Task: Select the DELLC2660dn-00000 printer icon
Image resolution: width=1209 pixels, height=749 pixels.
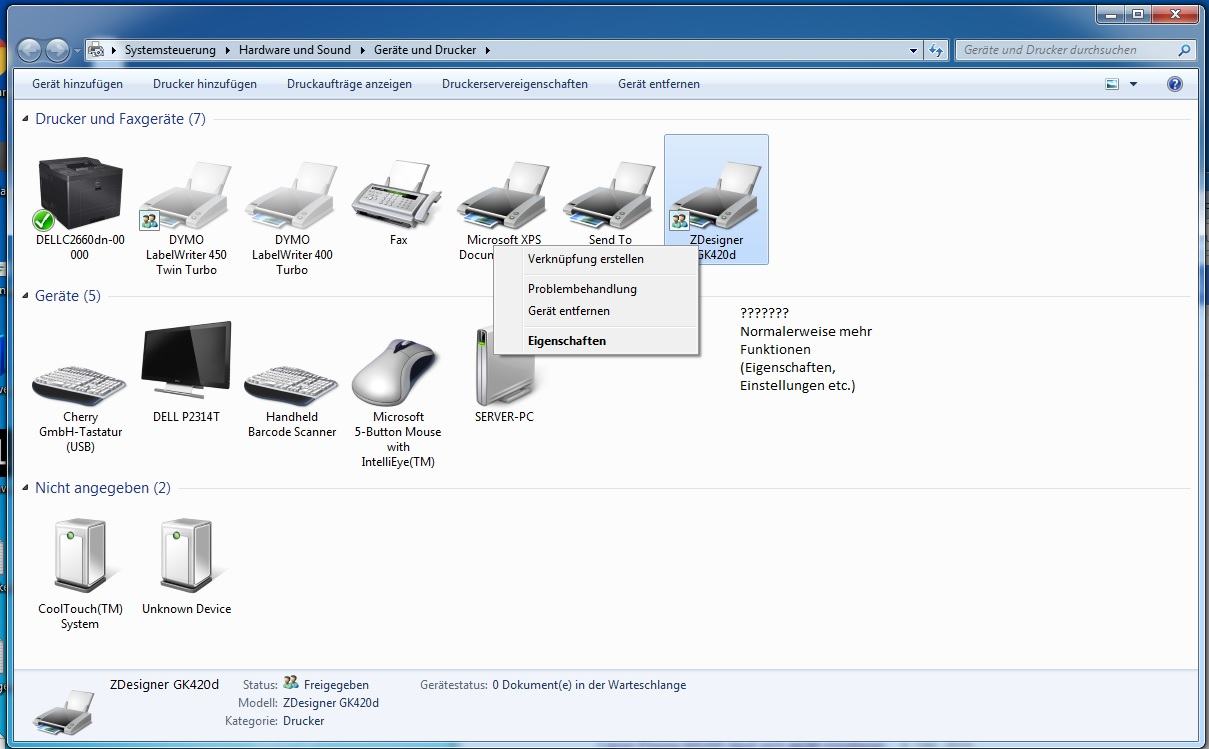Action: (80, 194)
